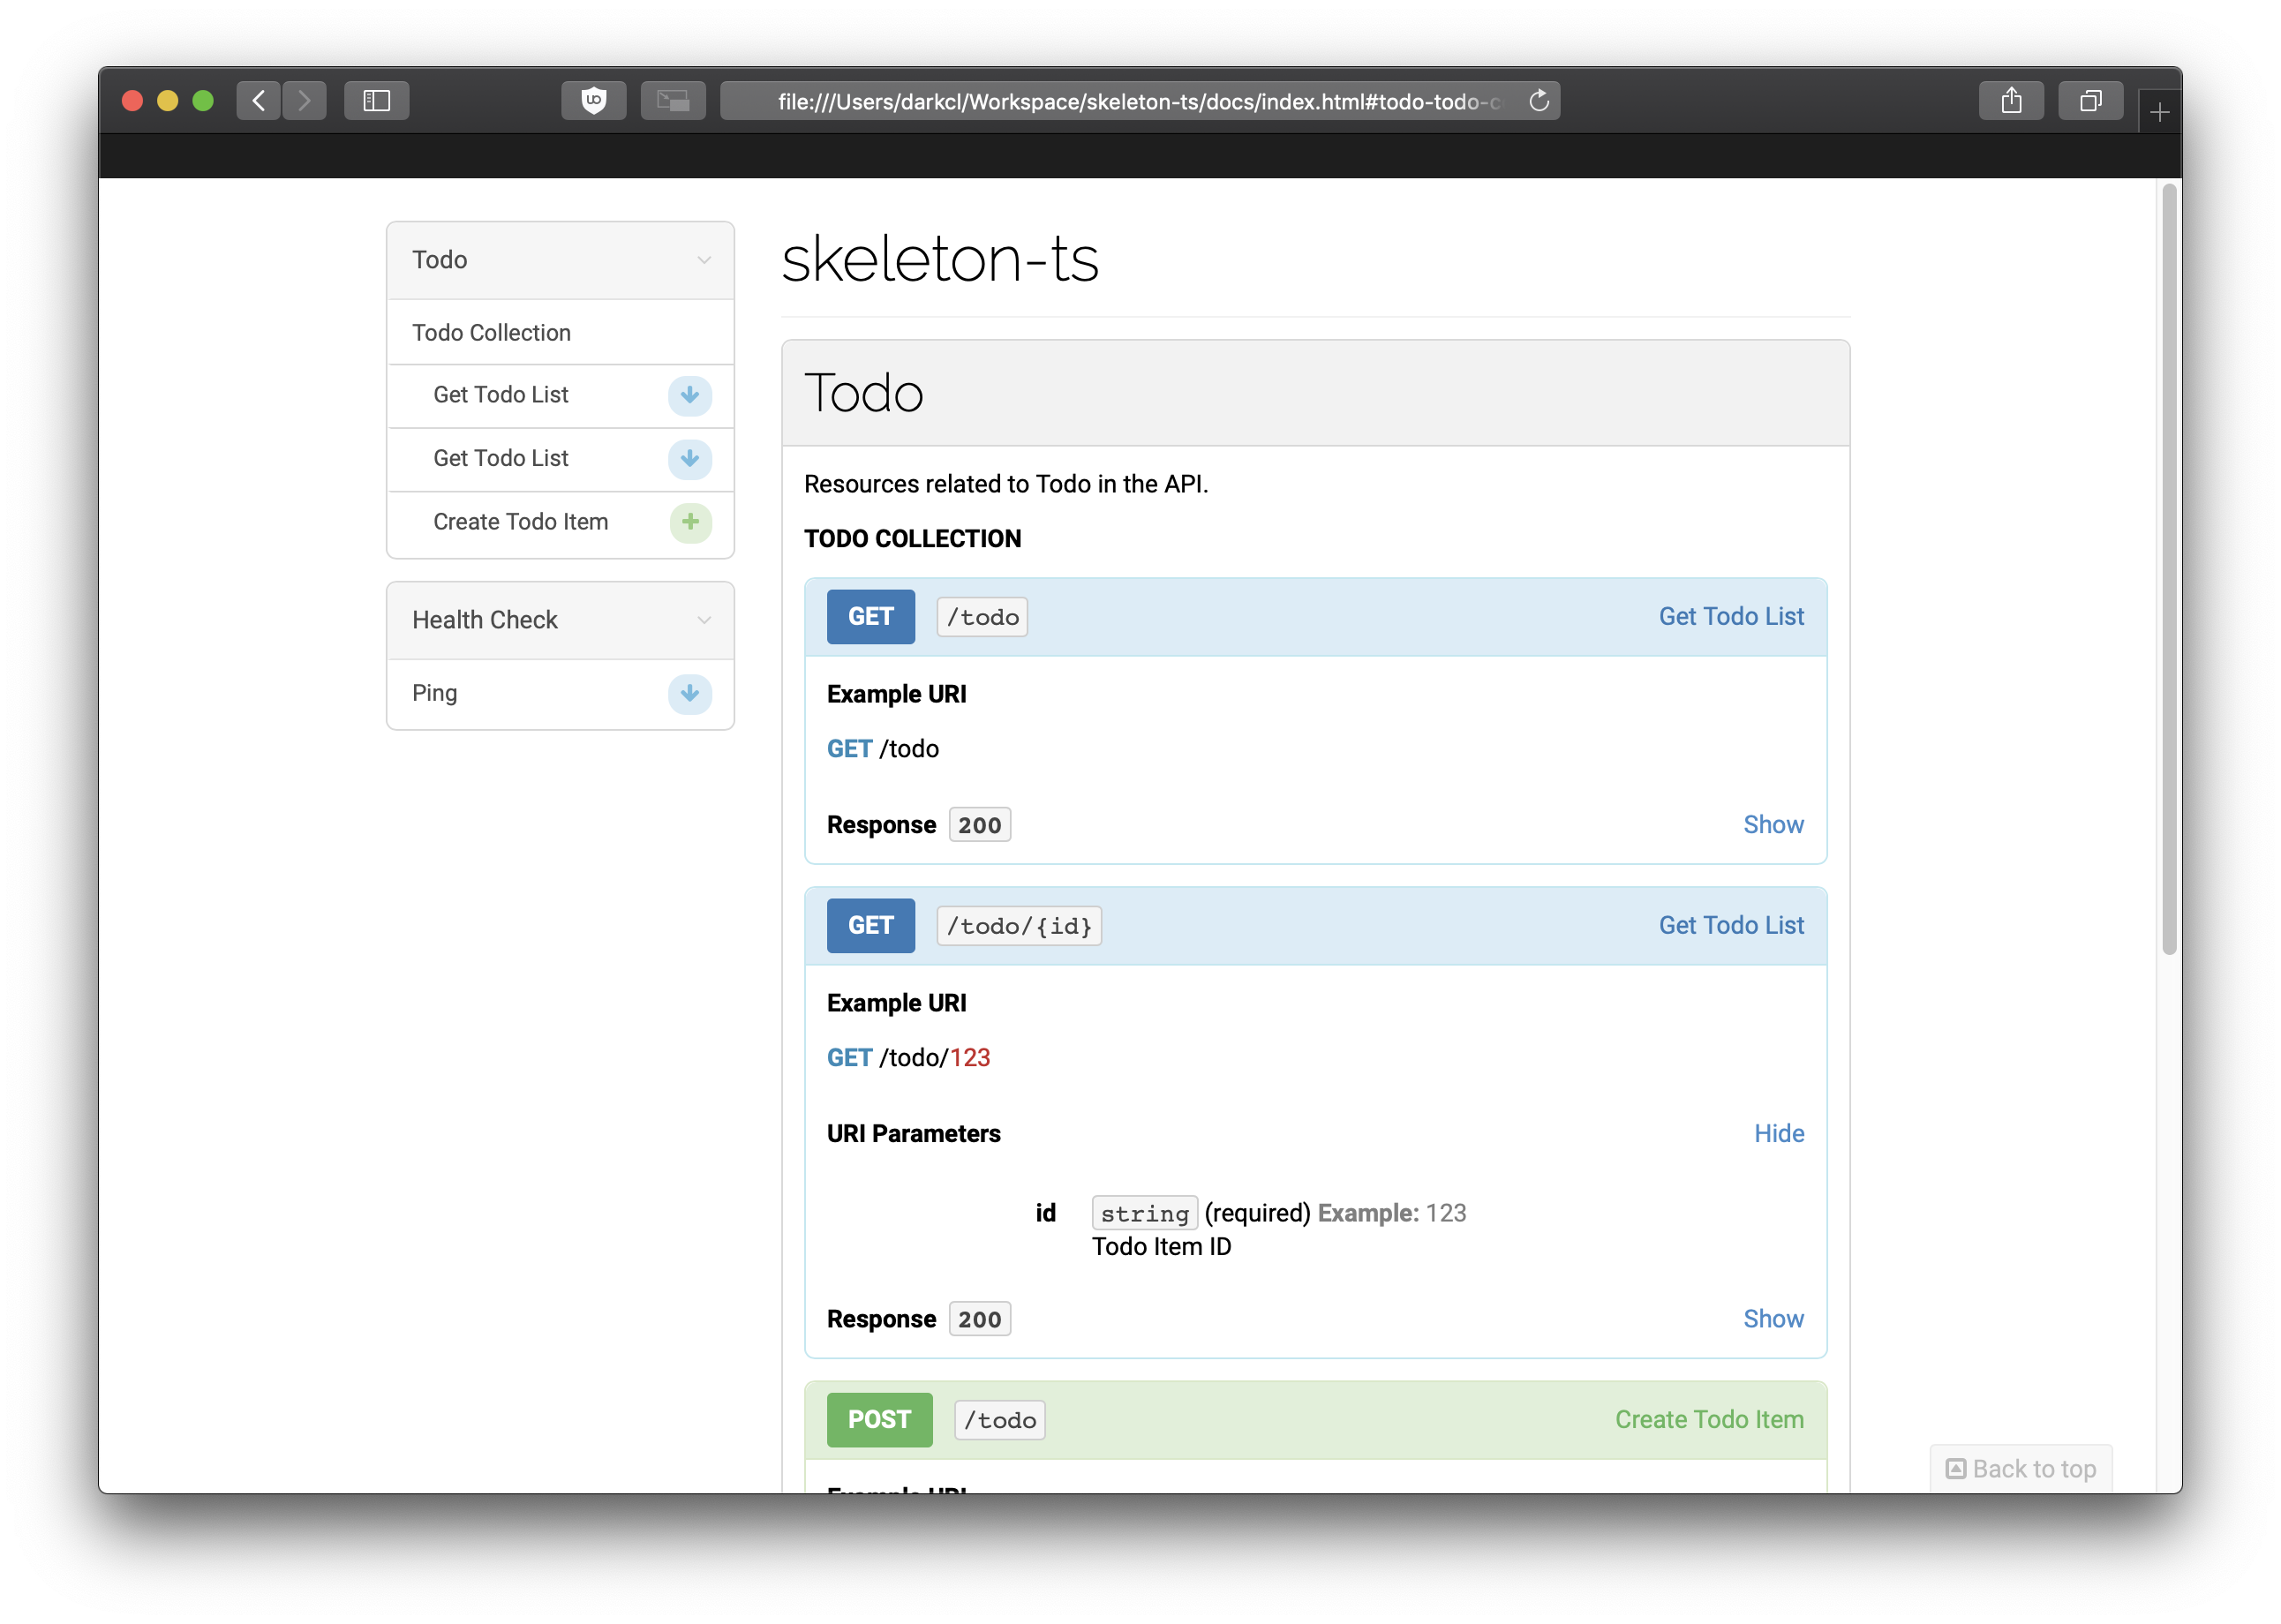The height and width of the screenshot is (1624, 2281).
Task: Click the Back to top button
Action: click(2020, 1468)
